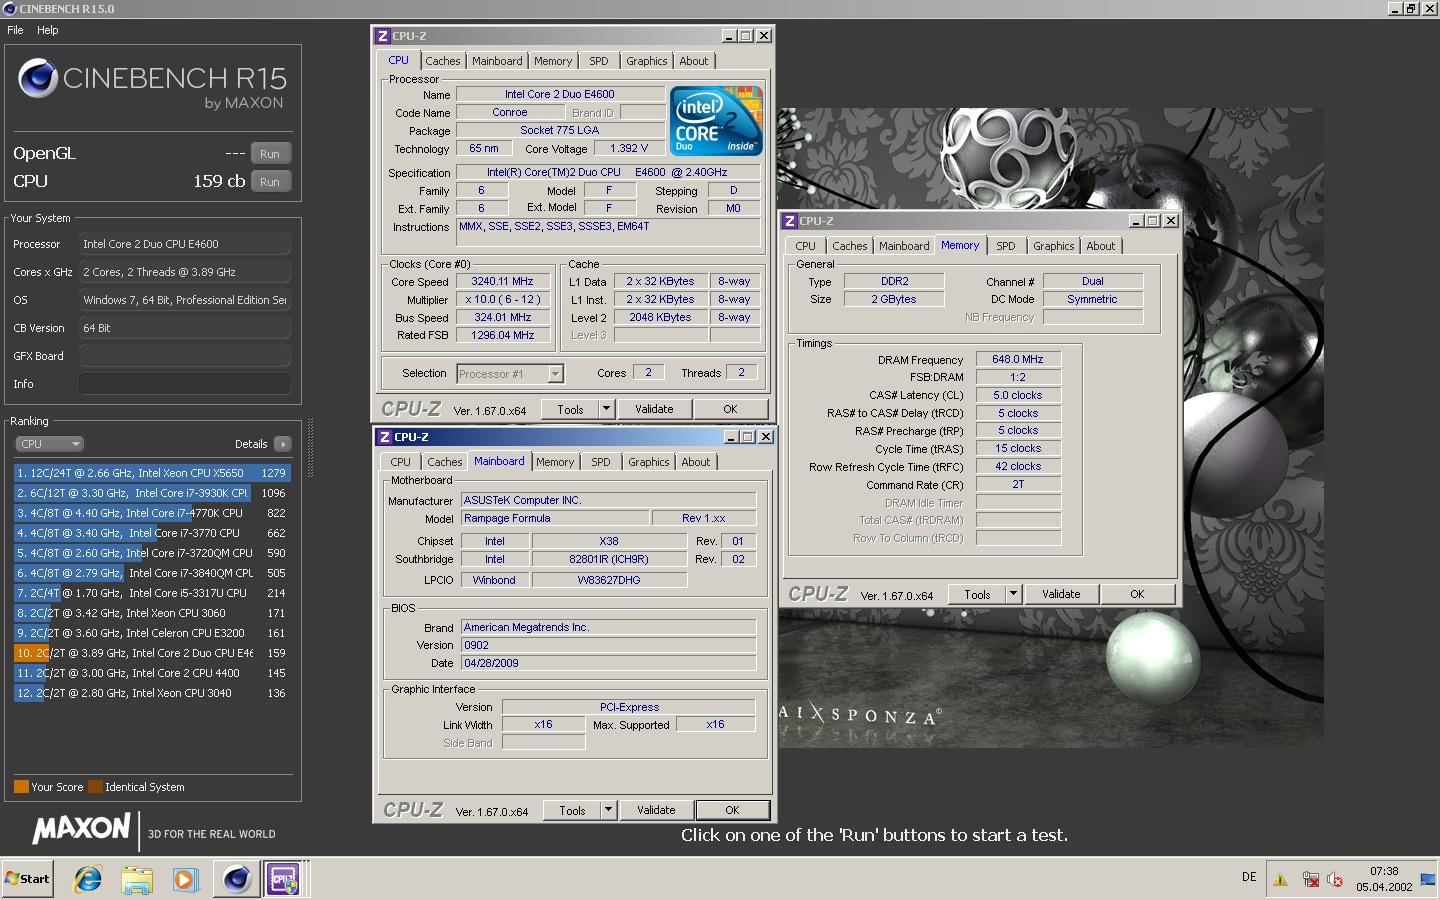
Task: Click the Info input field
Action: tap(185, 384)
